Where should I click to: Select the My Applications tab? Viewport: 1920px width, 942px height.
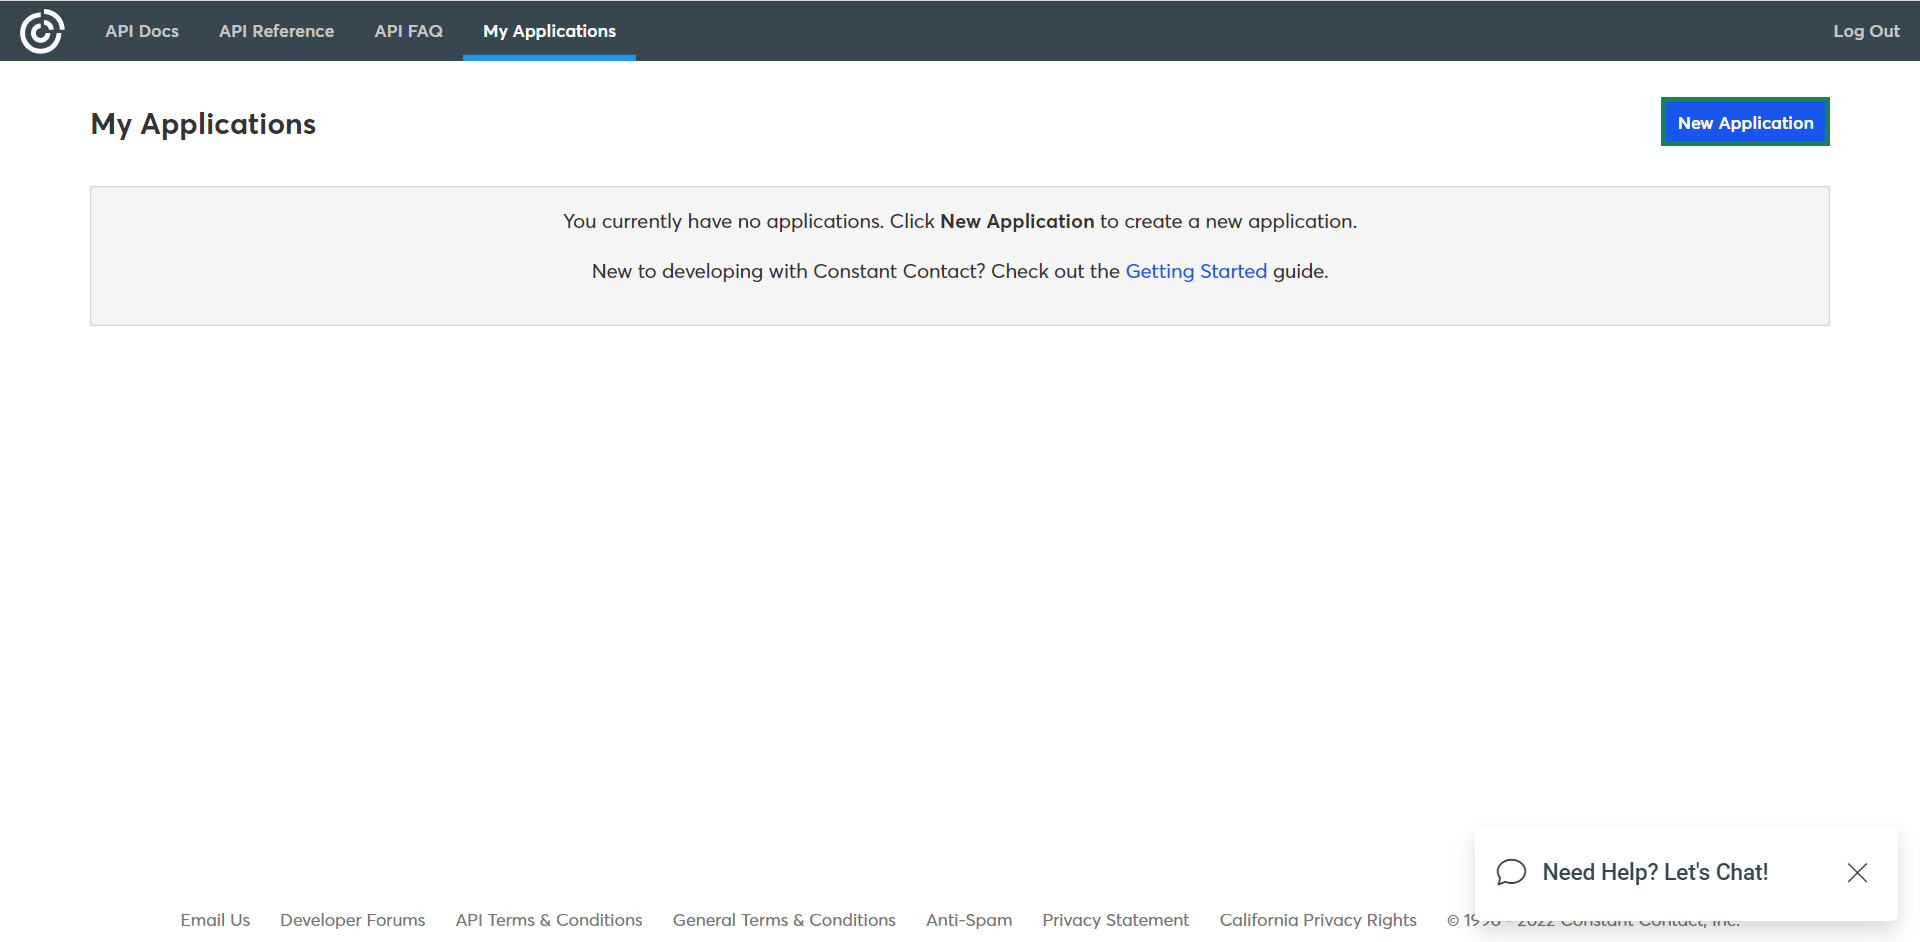point(549,31)
